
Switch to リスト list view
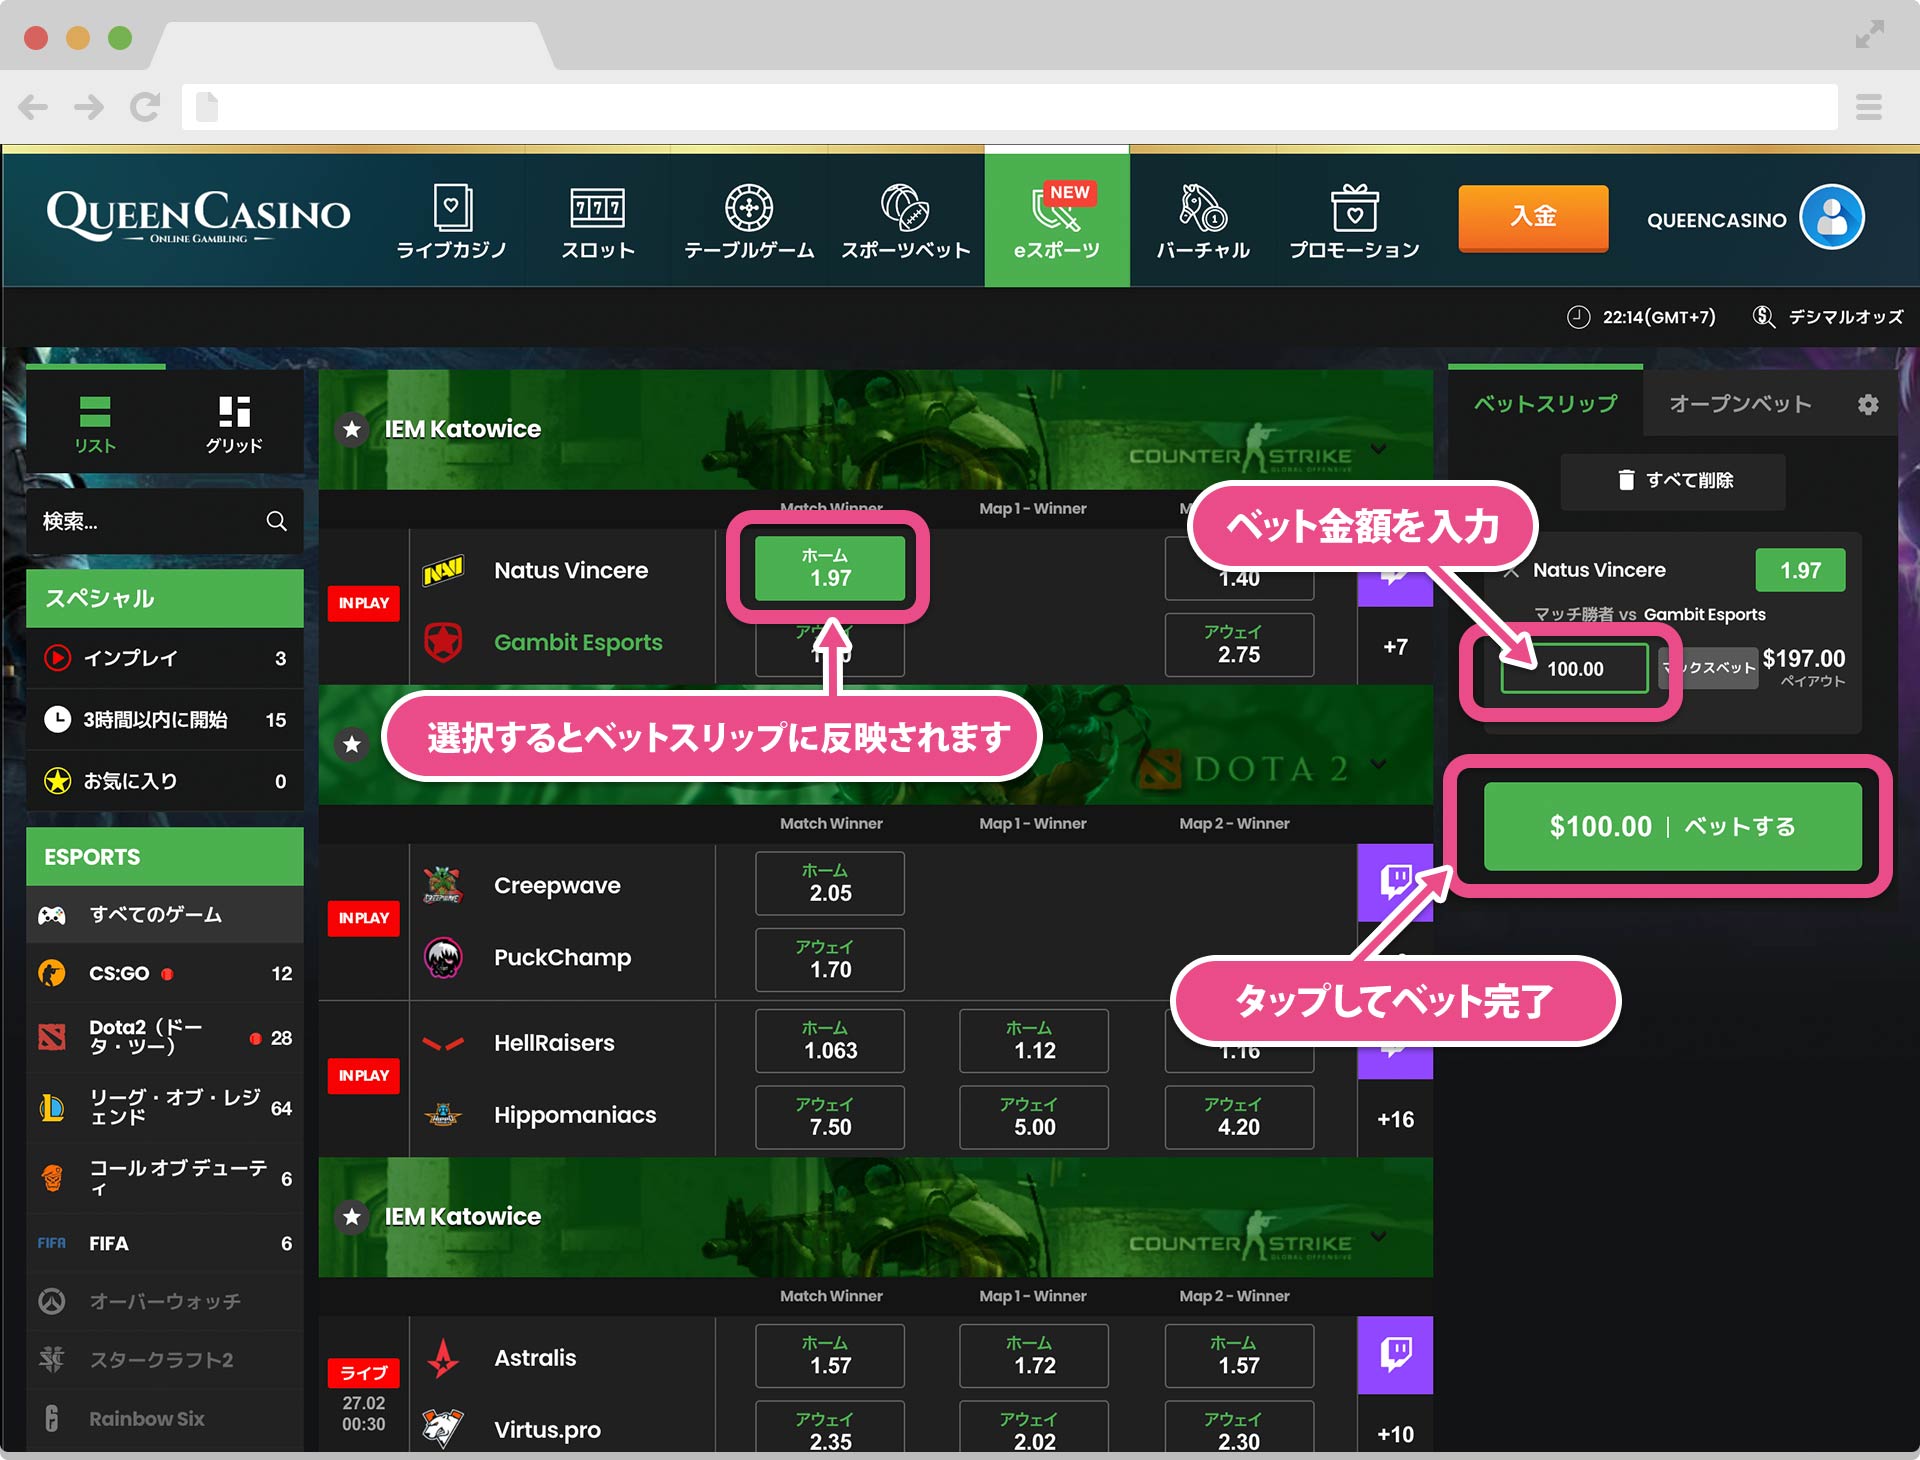coord(95,424)
